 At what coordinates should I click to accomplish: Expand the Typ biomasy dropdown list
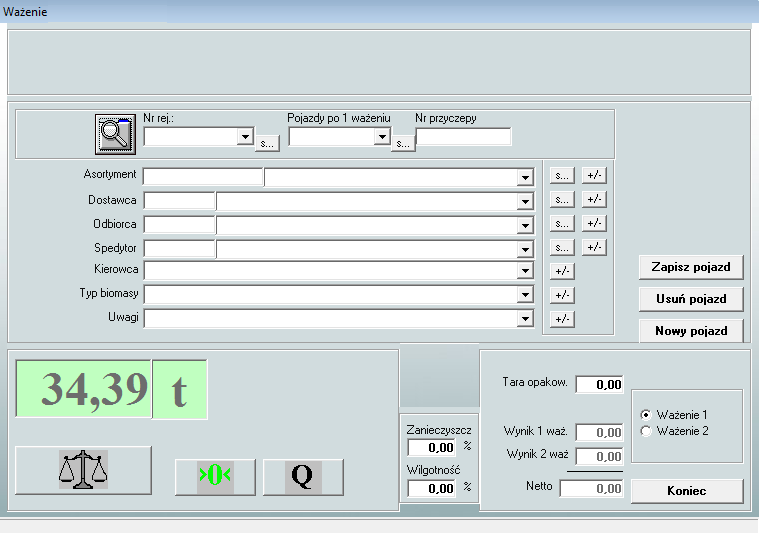tap(525, 294)
